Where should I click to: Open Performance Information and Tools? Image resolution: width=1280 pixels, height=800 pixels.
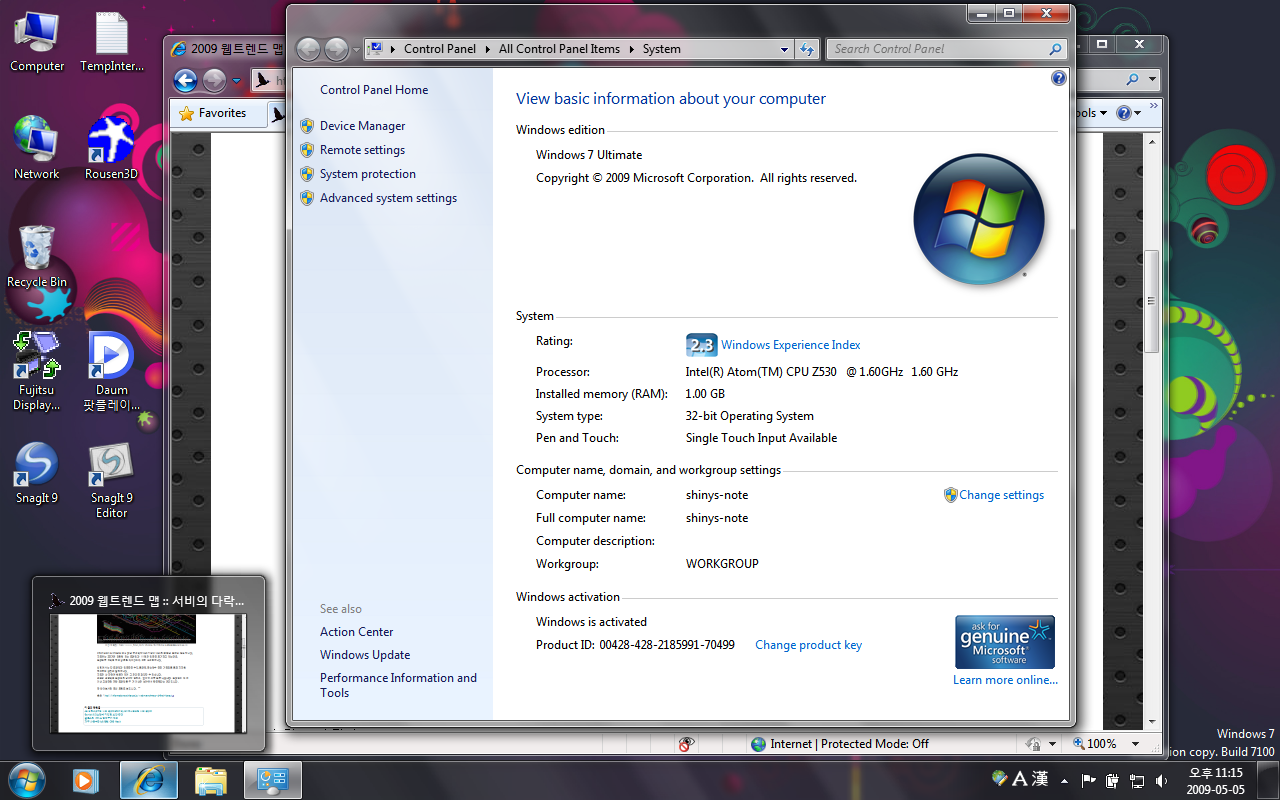398,685
